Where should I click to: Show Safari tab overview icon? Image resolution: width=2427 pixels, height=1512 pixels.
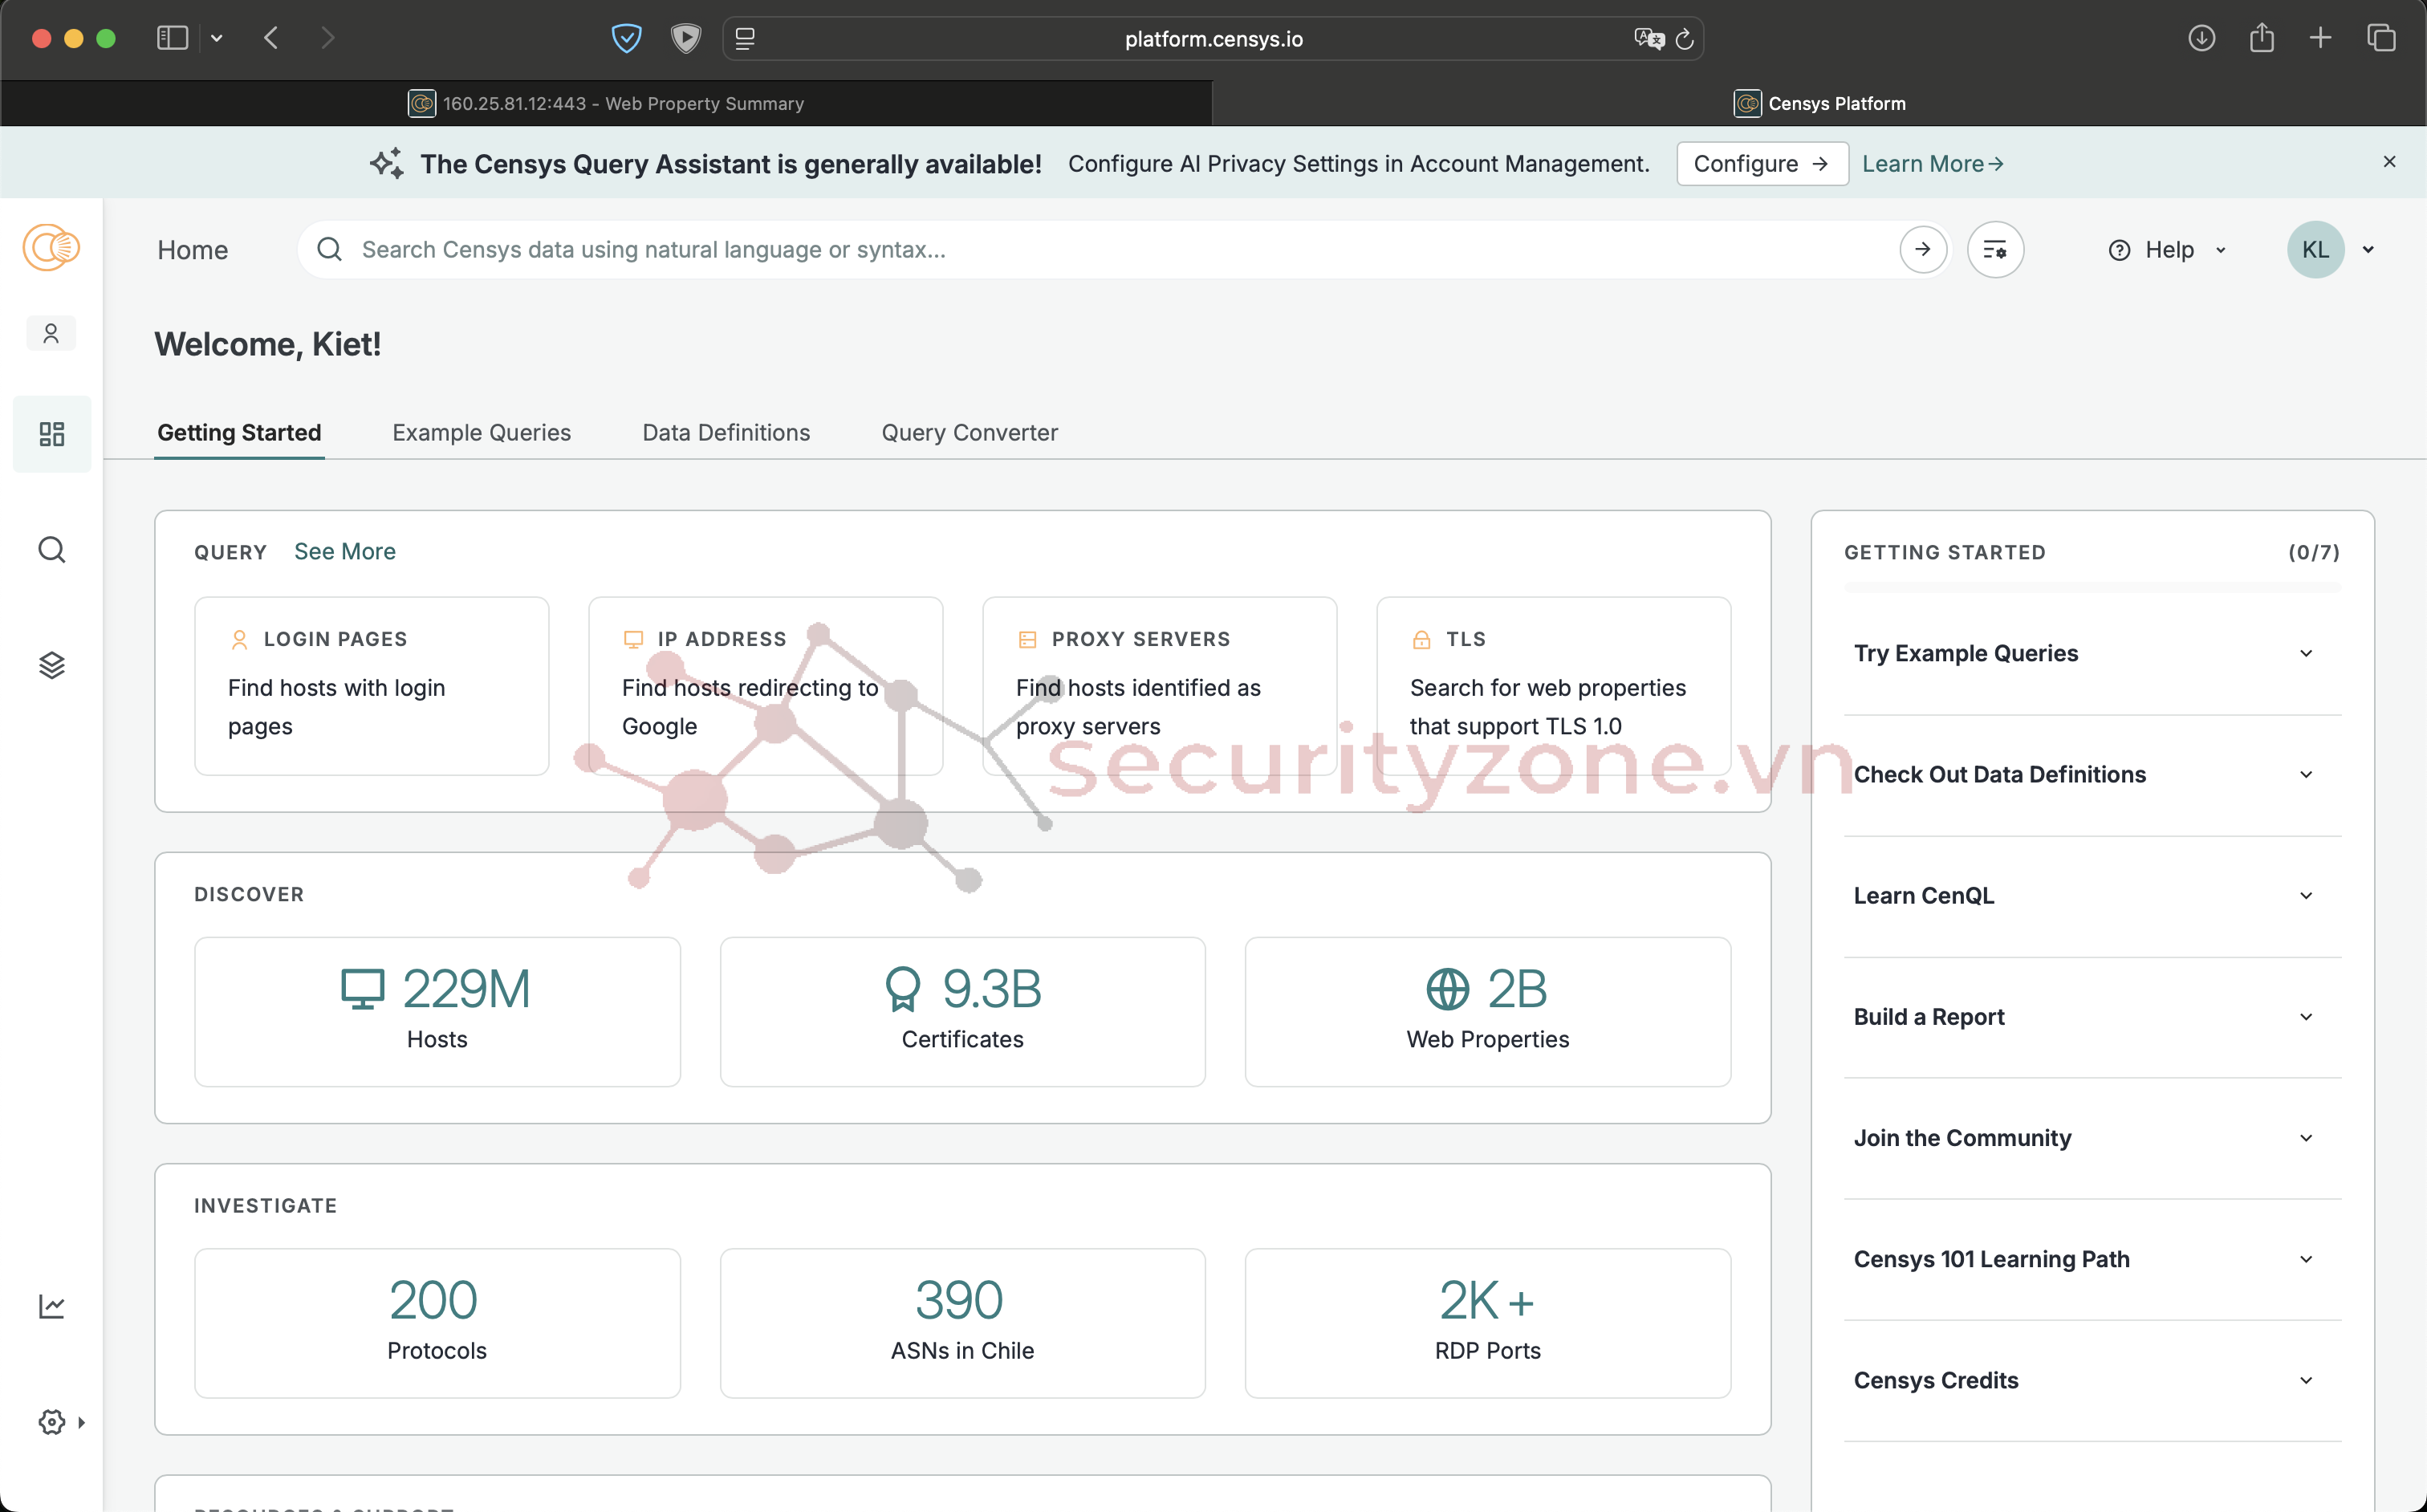point(2381,38)
